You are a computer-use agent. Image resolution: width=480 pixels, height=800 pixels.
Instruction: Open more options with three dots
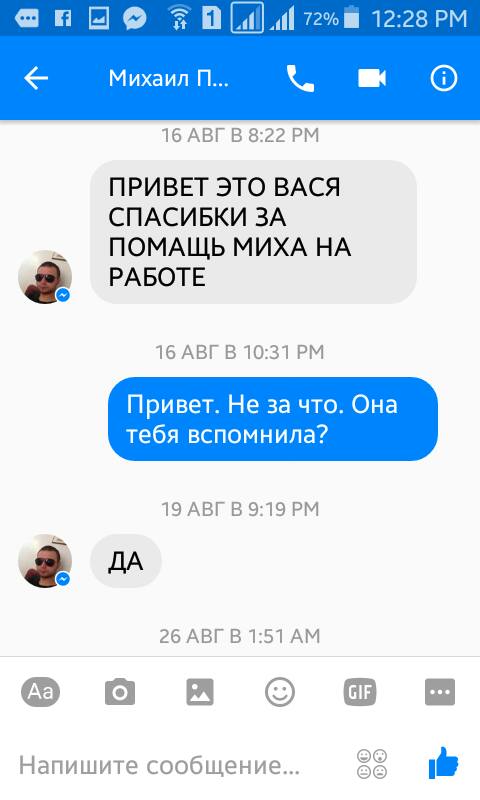coord(440,692)
